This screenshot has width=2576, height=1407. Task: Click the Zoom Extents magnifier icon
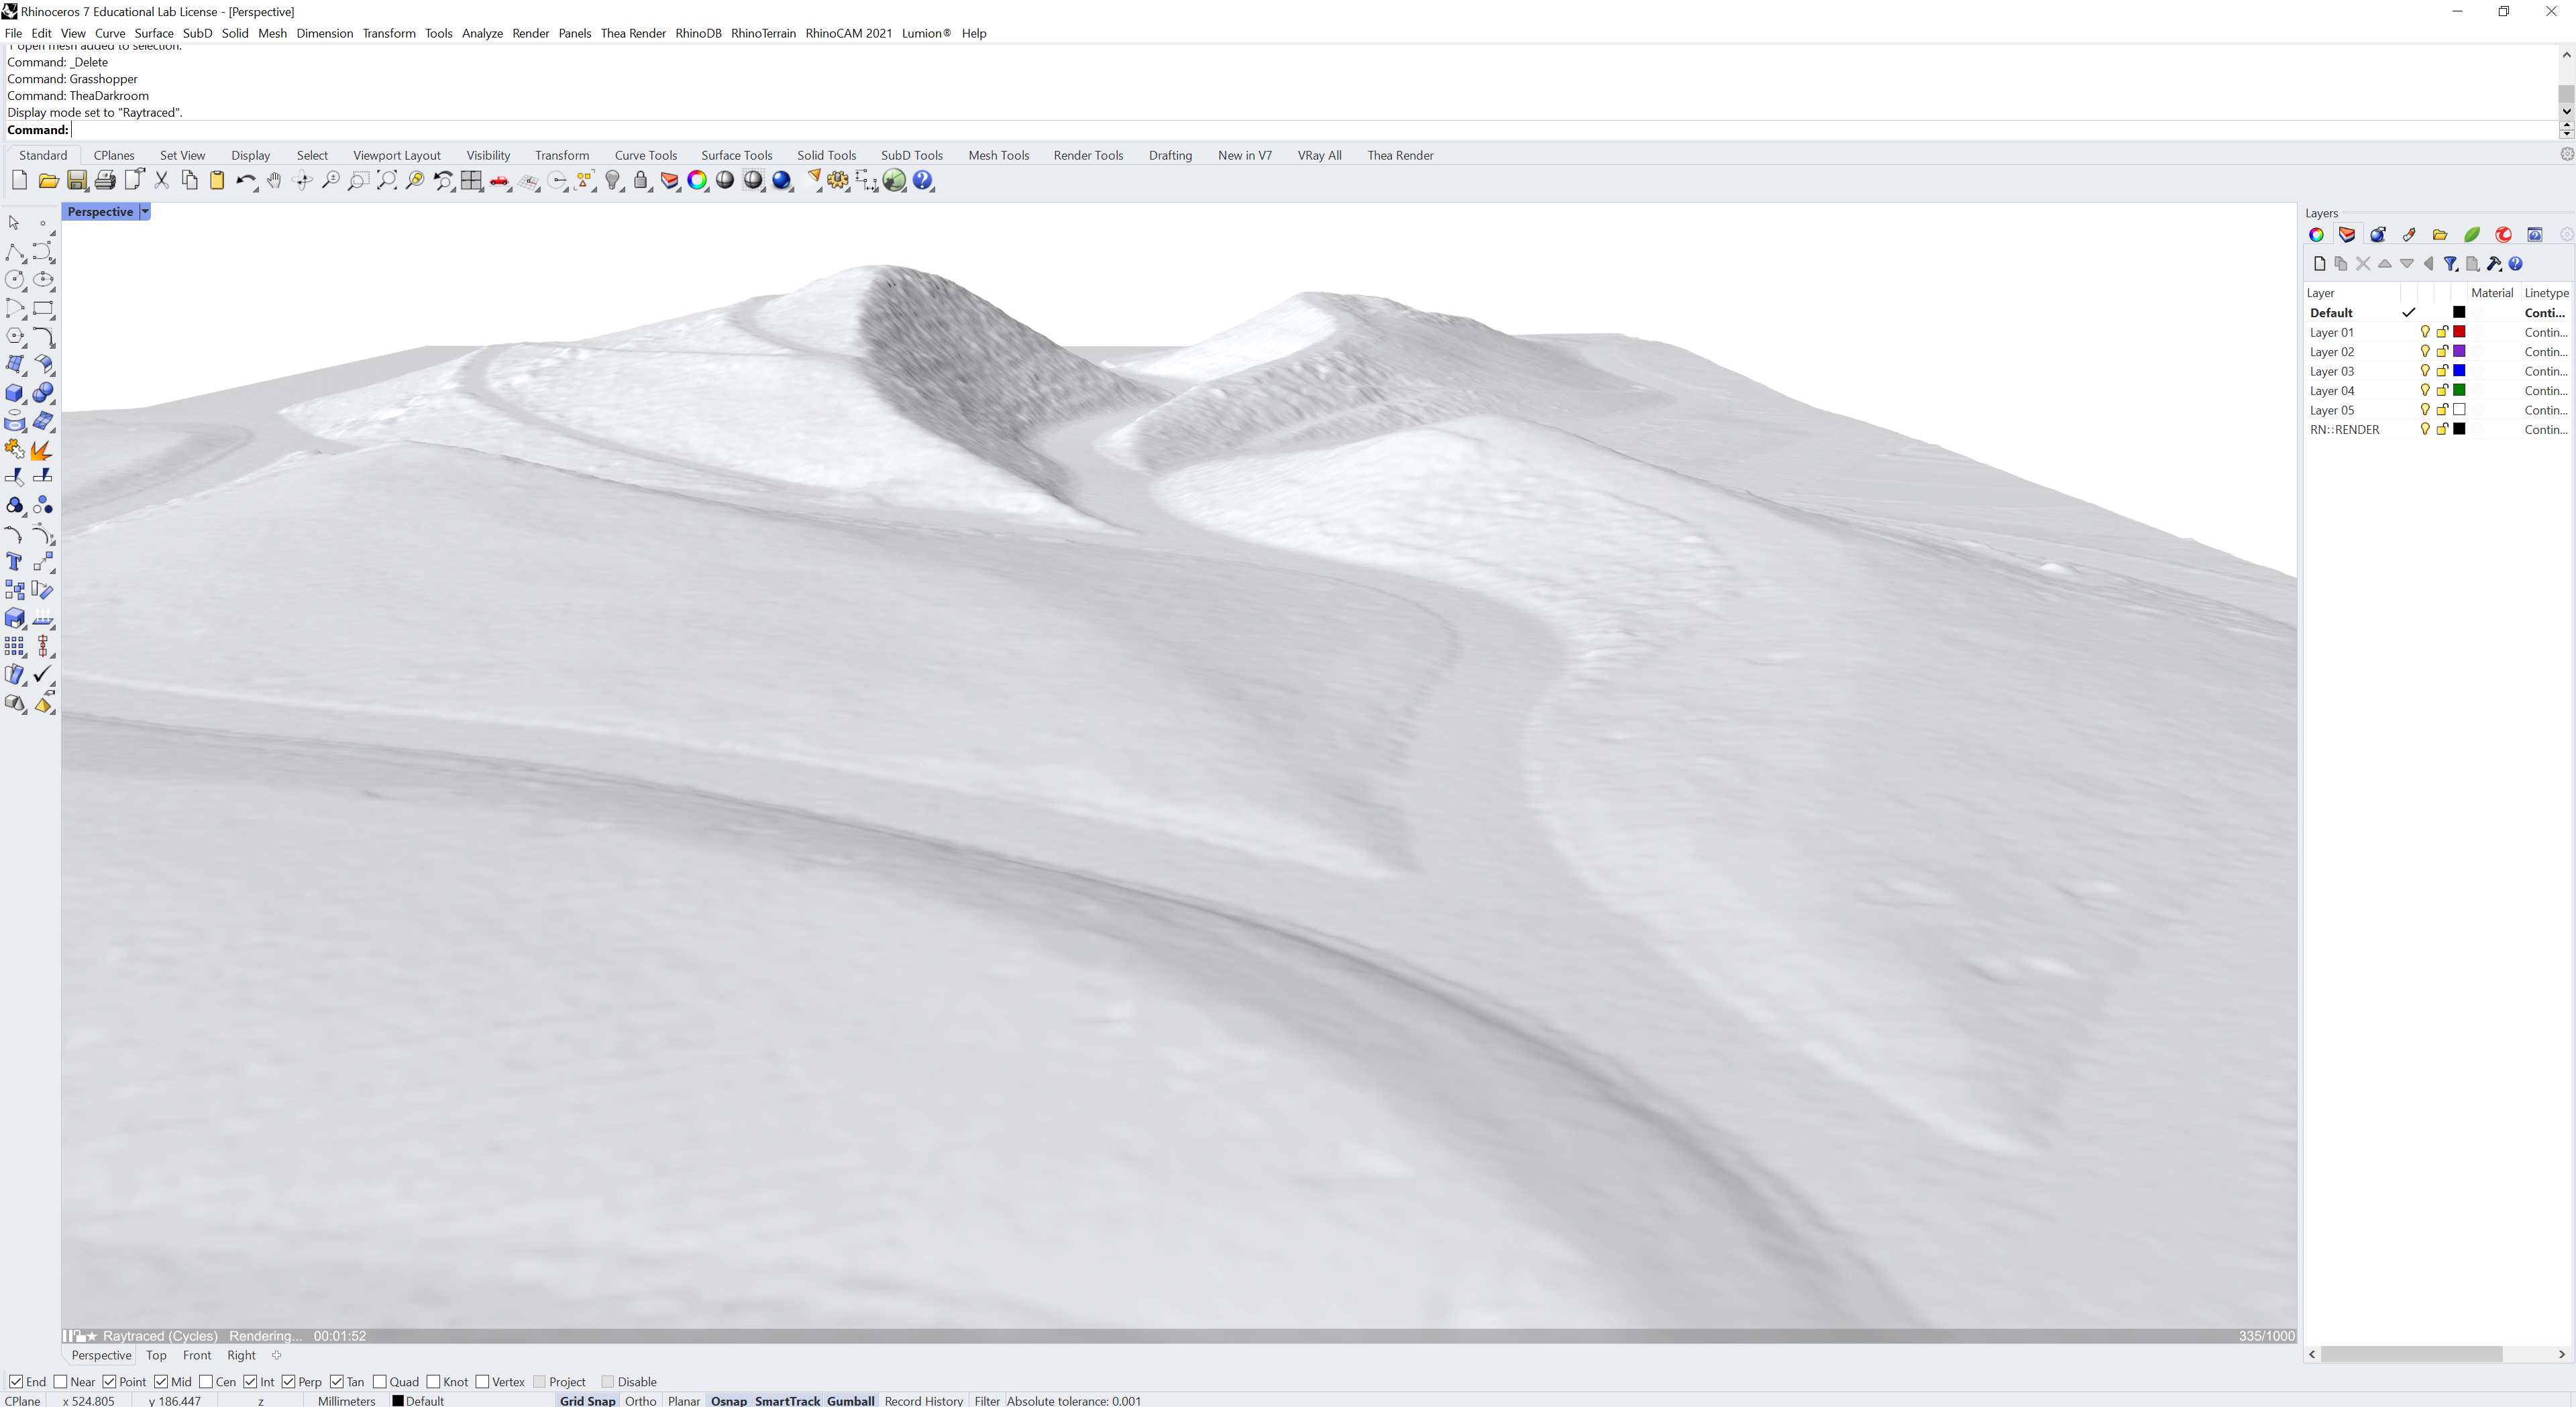point(386,181)
